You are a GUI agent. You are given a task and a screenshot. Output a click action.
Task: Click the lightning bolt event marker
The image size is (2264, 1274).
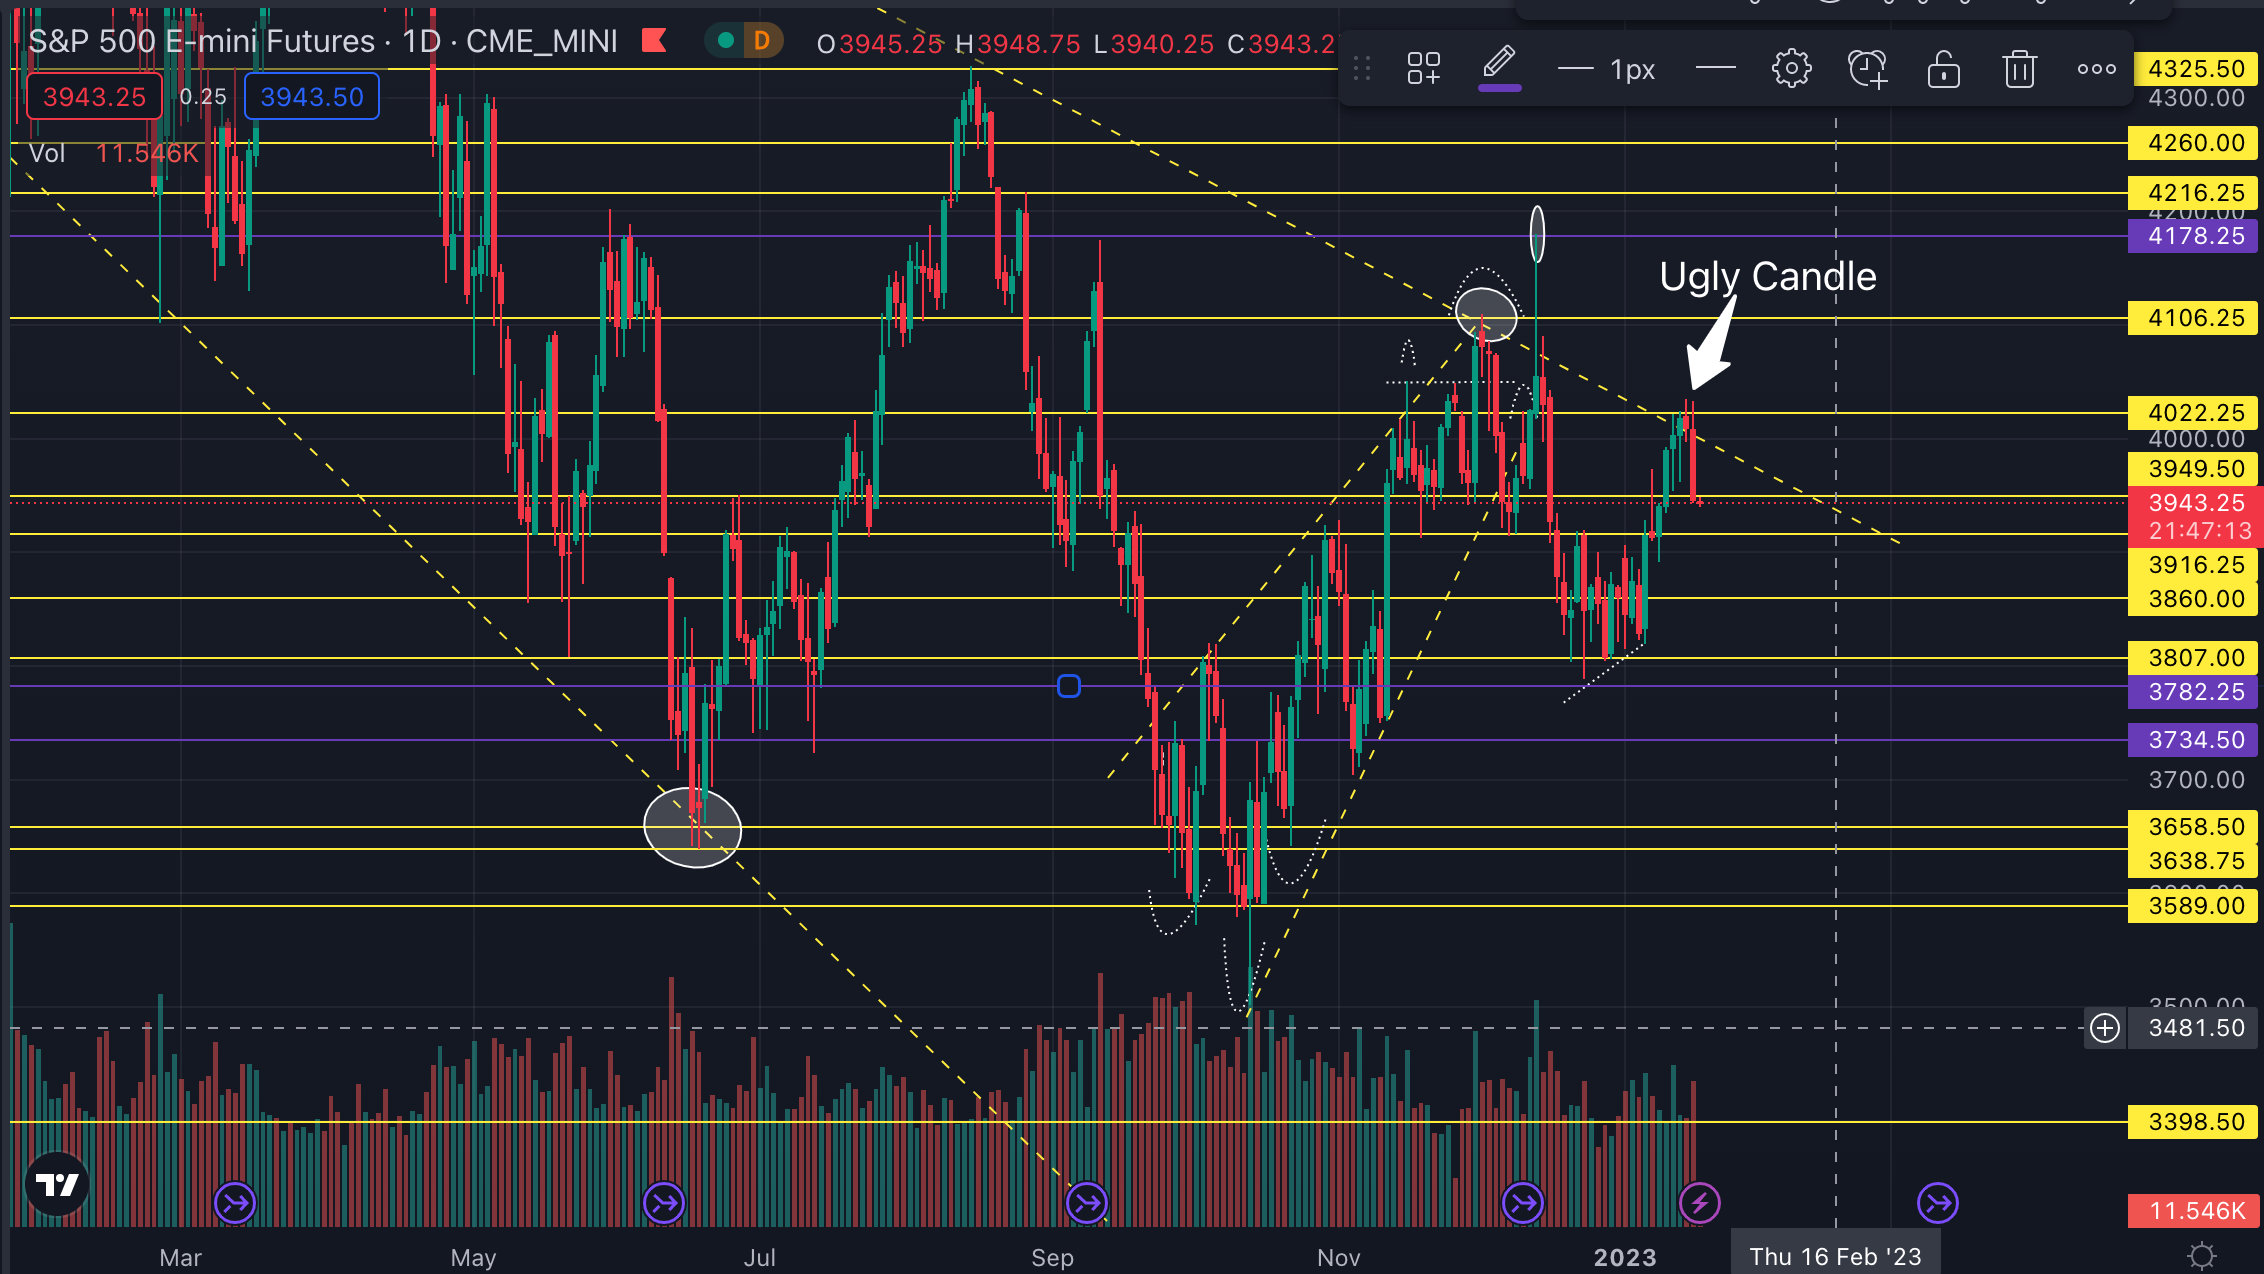click(x=1700, y=1203)
